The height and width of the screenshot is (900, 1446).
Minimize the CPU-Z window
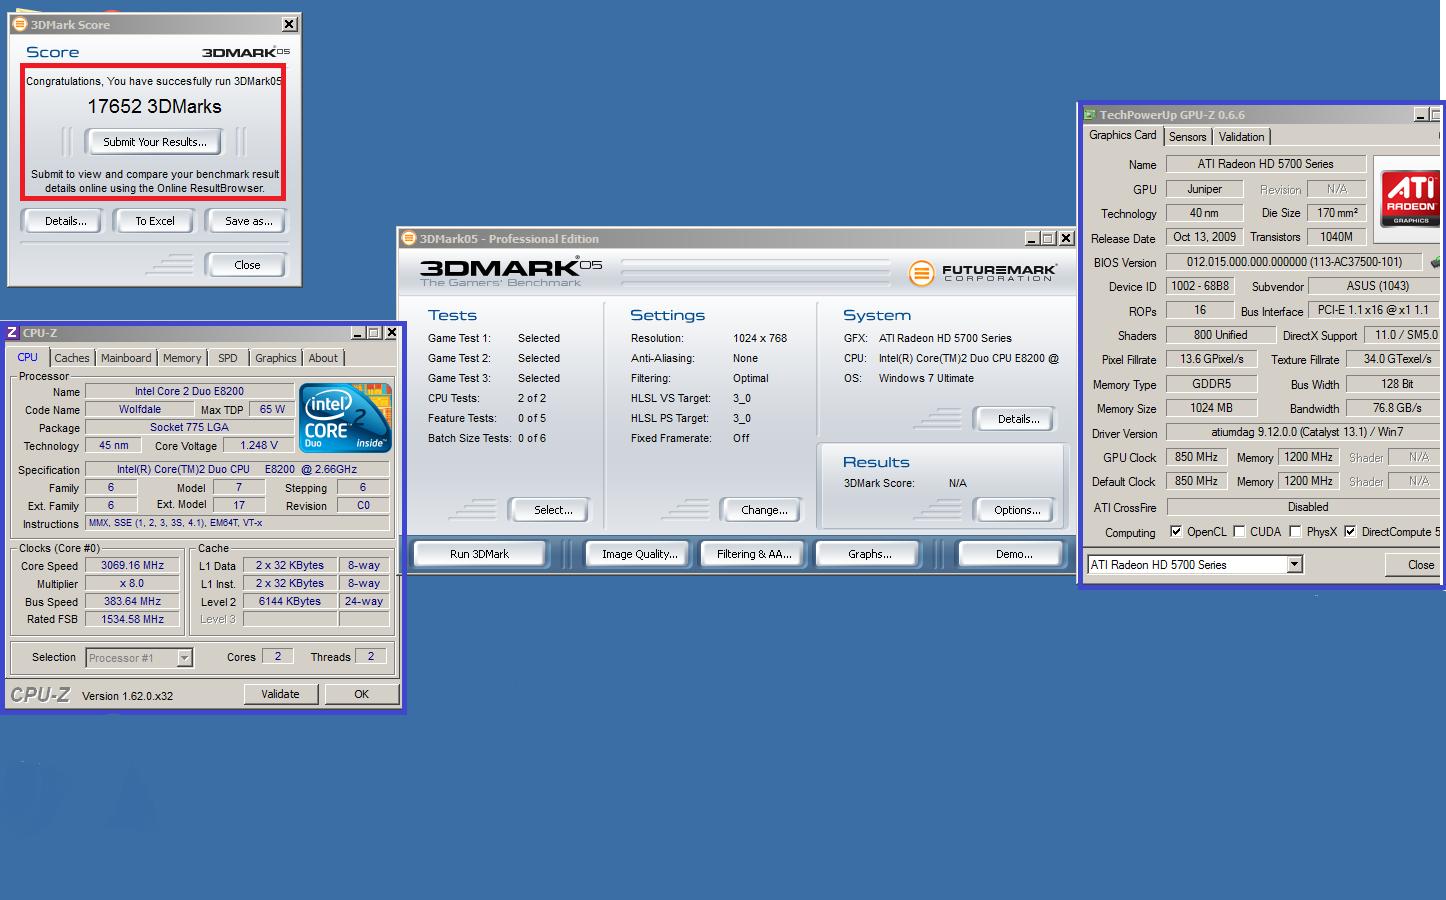point(357,332)
